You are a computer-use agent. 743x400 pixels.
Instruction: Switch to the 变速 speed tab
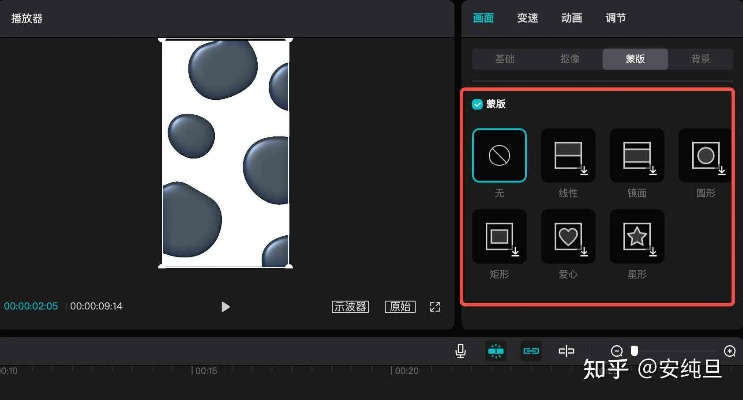(527, 18)
